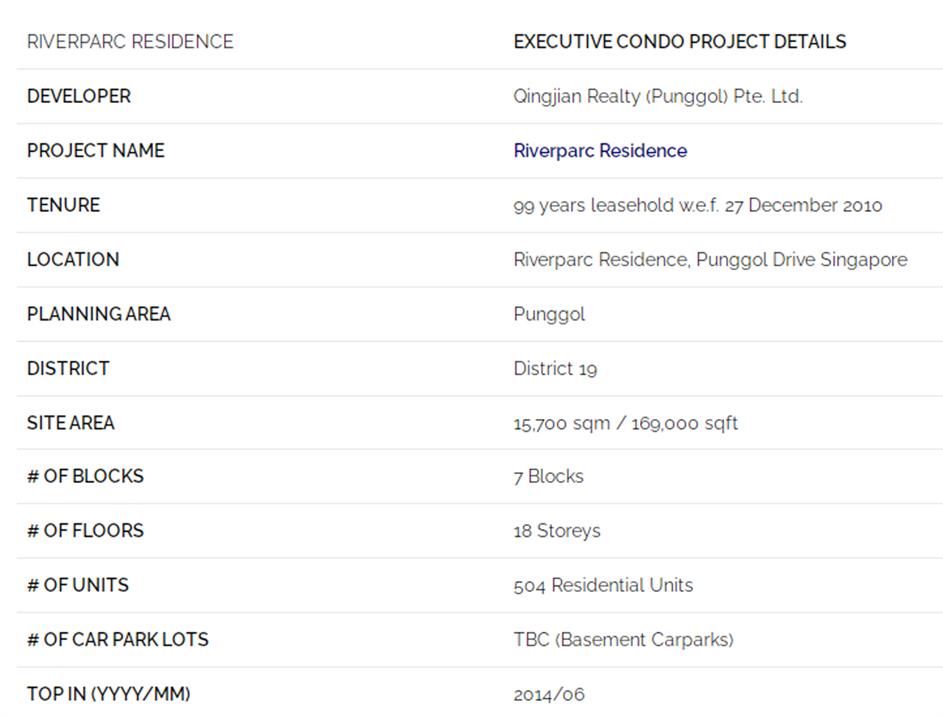Select the 7 Blocks value

coord(549,476)
